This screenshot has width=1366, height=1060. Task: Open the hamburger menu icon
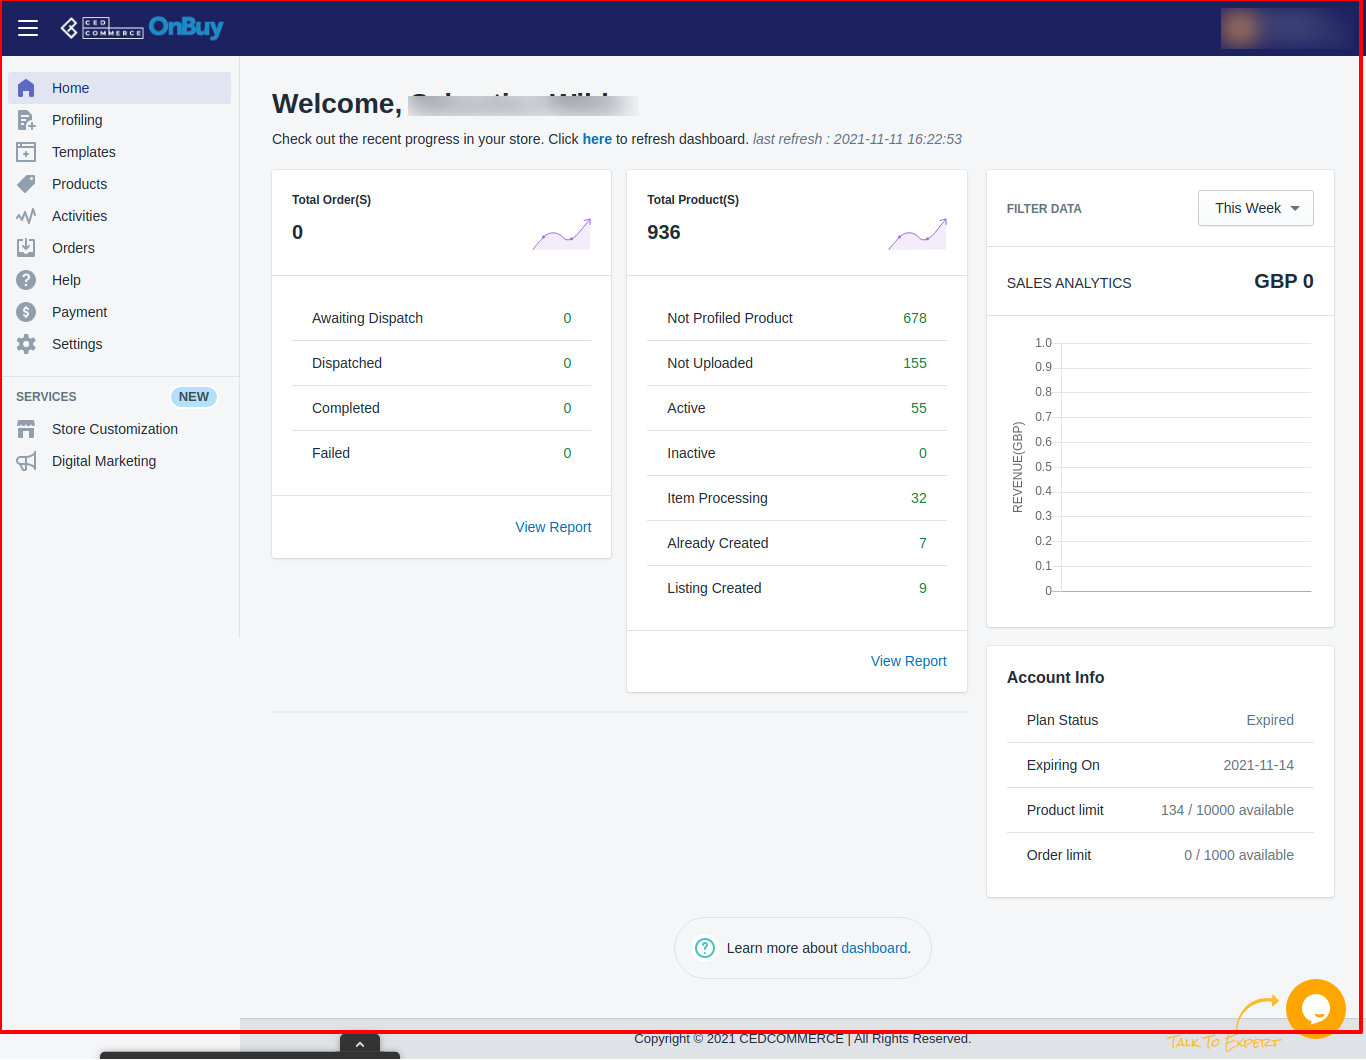[28, 28]
